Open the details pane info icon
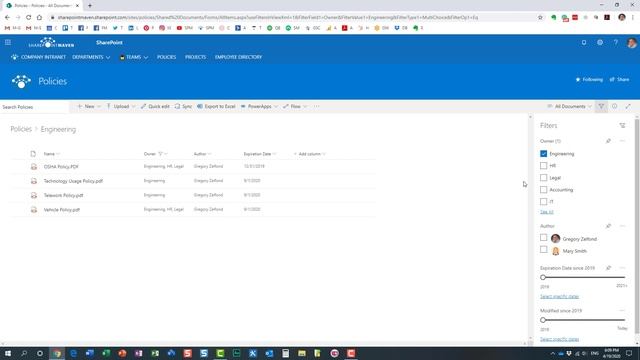Viewport: 640px width, 360px height. (x=614, y=107)
